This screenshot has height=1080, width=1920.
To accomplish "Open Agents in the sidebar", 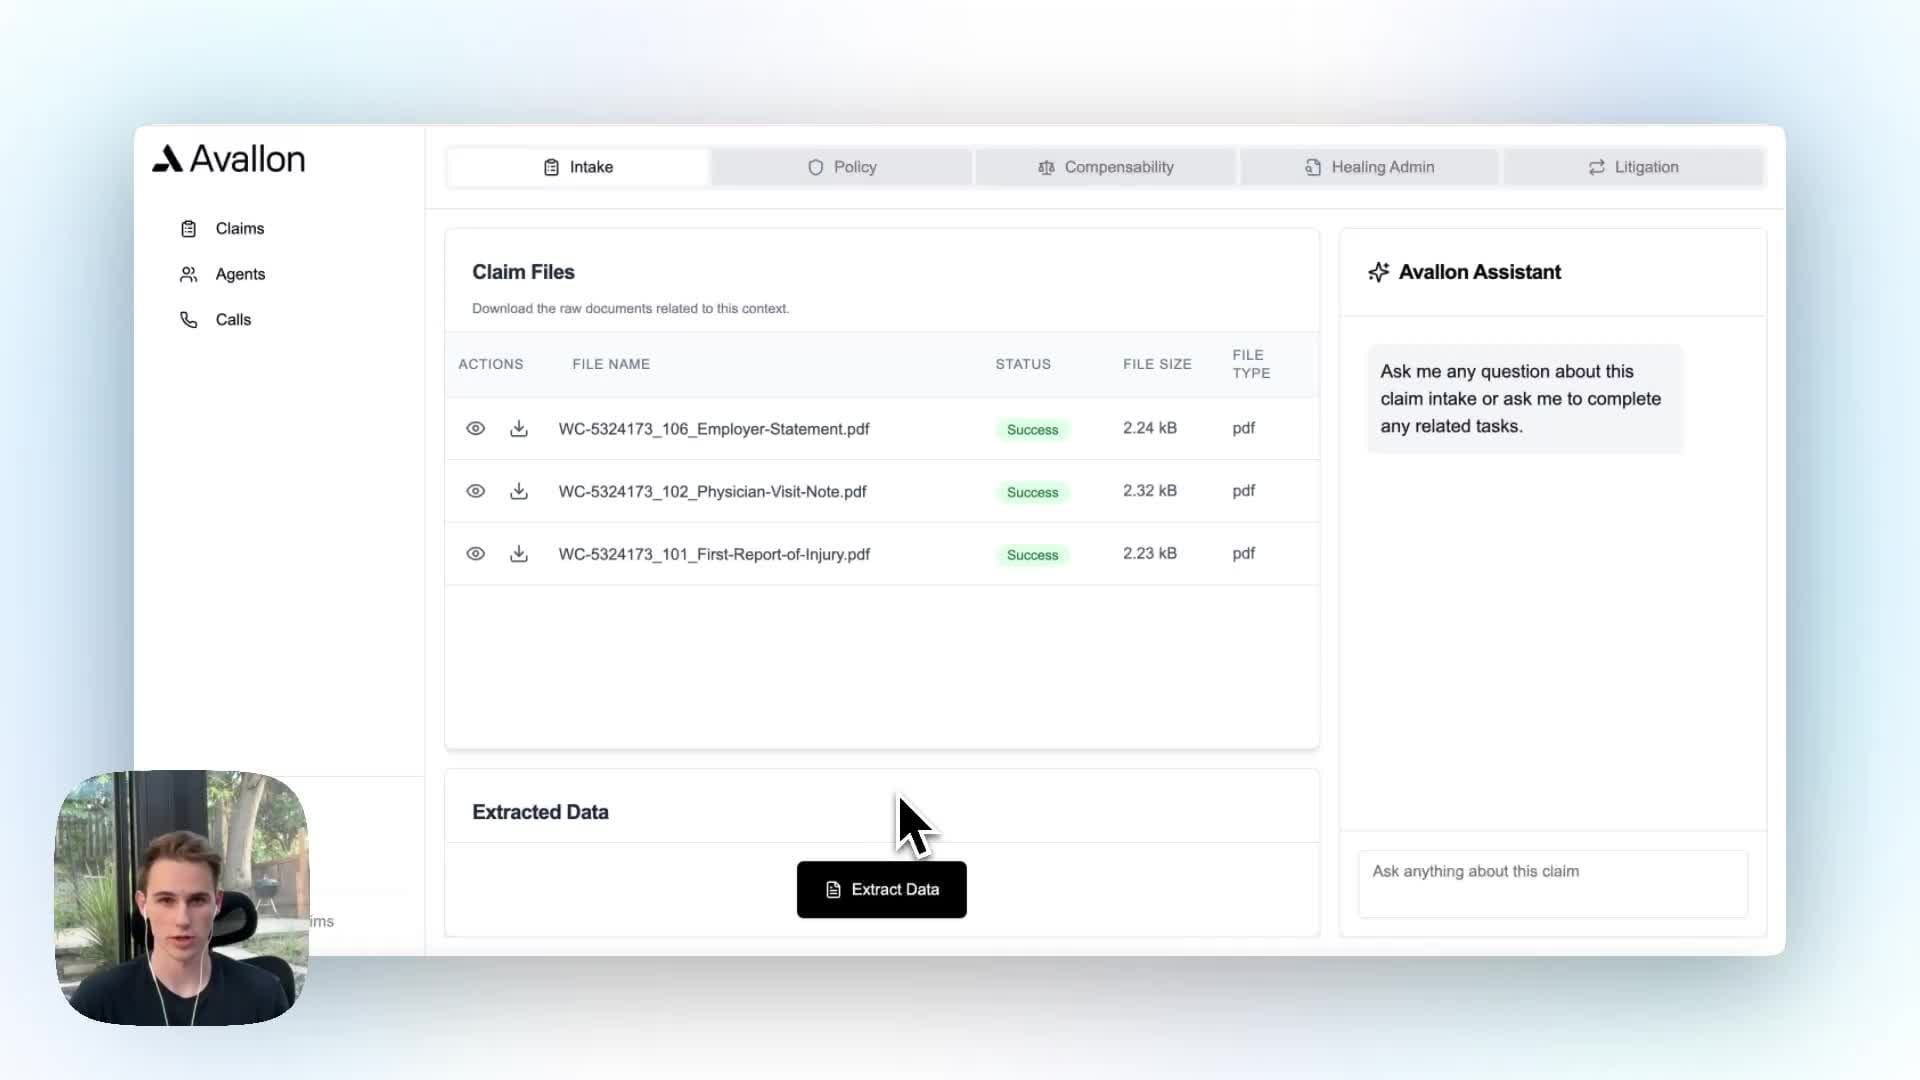I will click(x=239, y=274).
